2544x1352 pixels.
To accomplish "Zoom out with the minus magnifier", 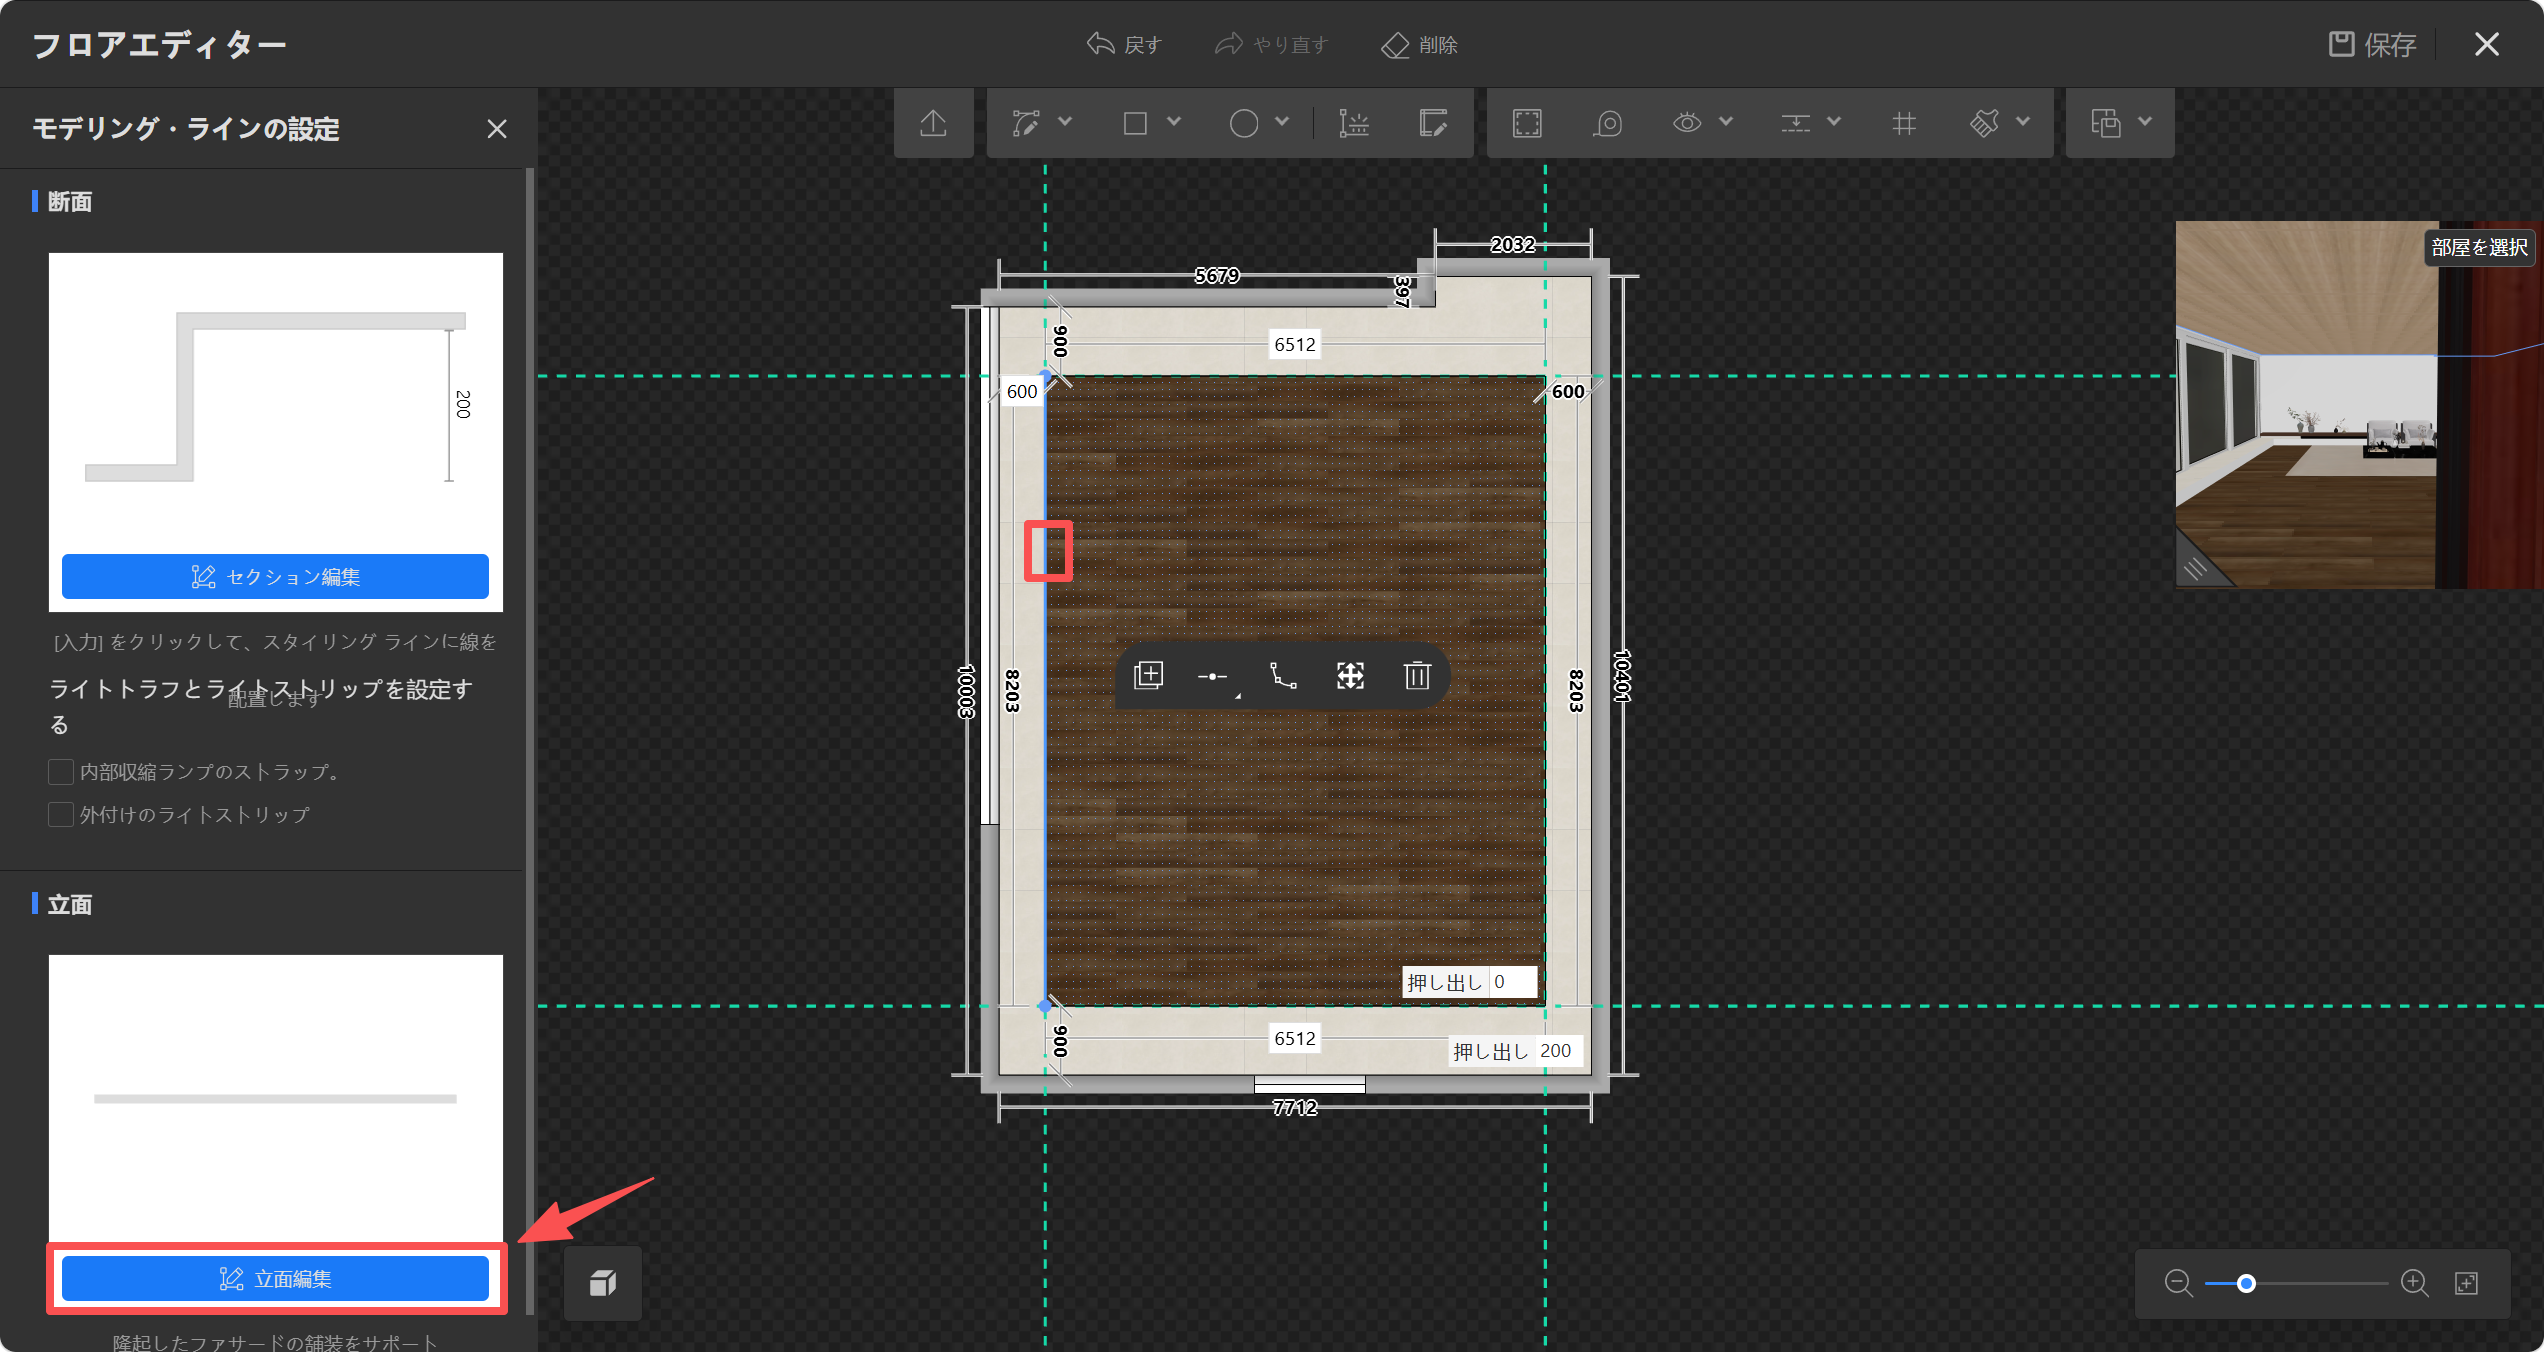I will pyautogui.click(x=2178, y=1283).
